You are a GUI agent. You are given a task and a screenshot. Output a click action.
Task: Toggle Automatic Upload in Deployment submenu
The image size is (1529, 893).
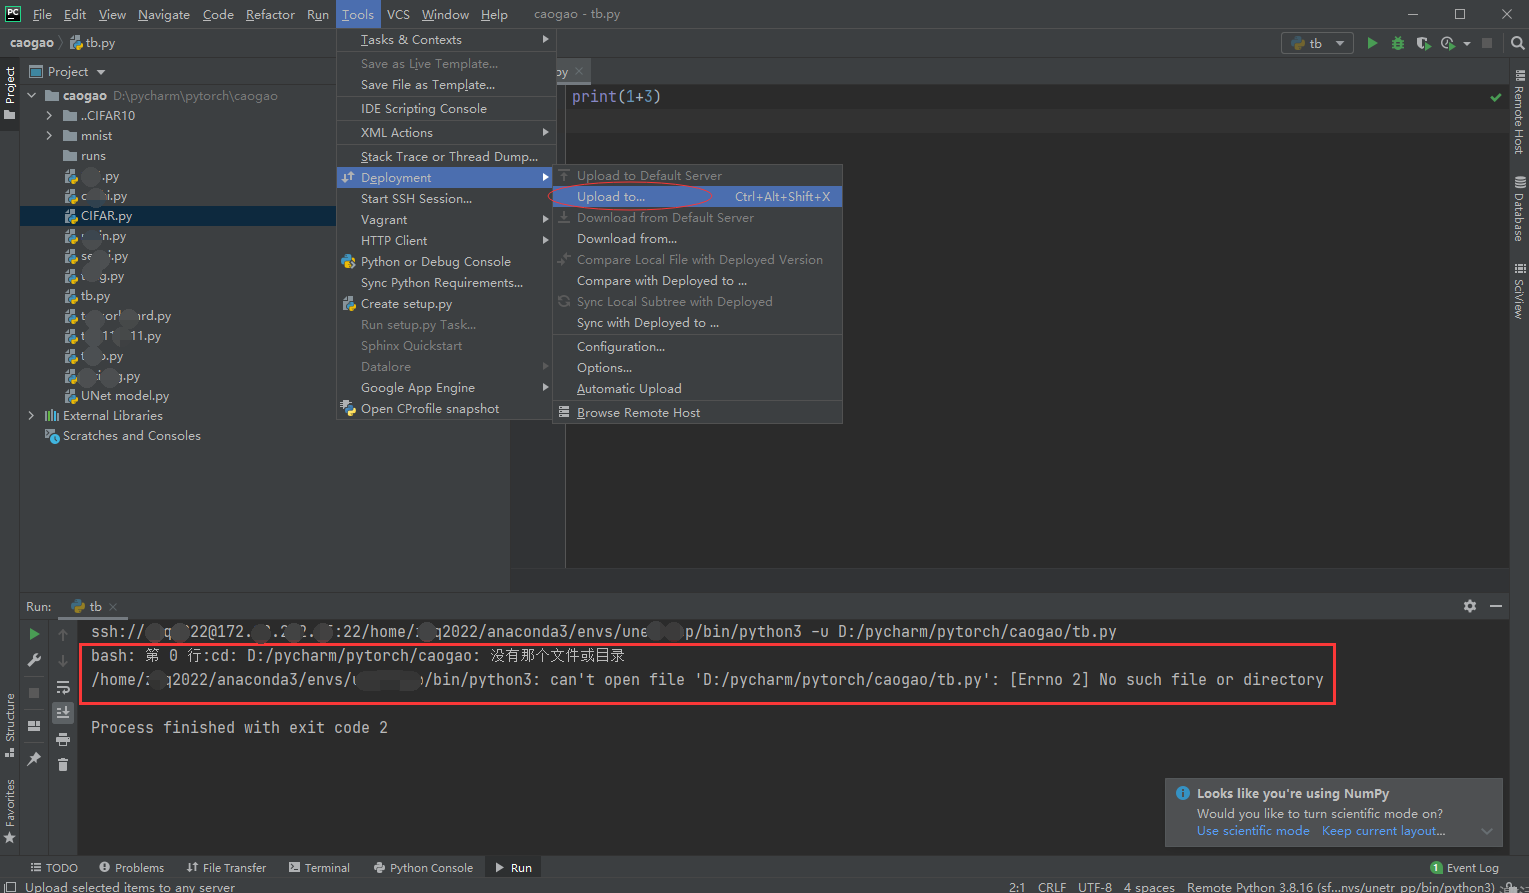pyautogui.click(x=629, y=389)
